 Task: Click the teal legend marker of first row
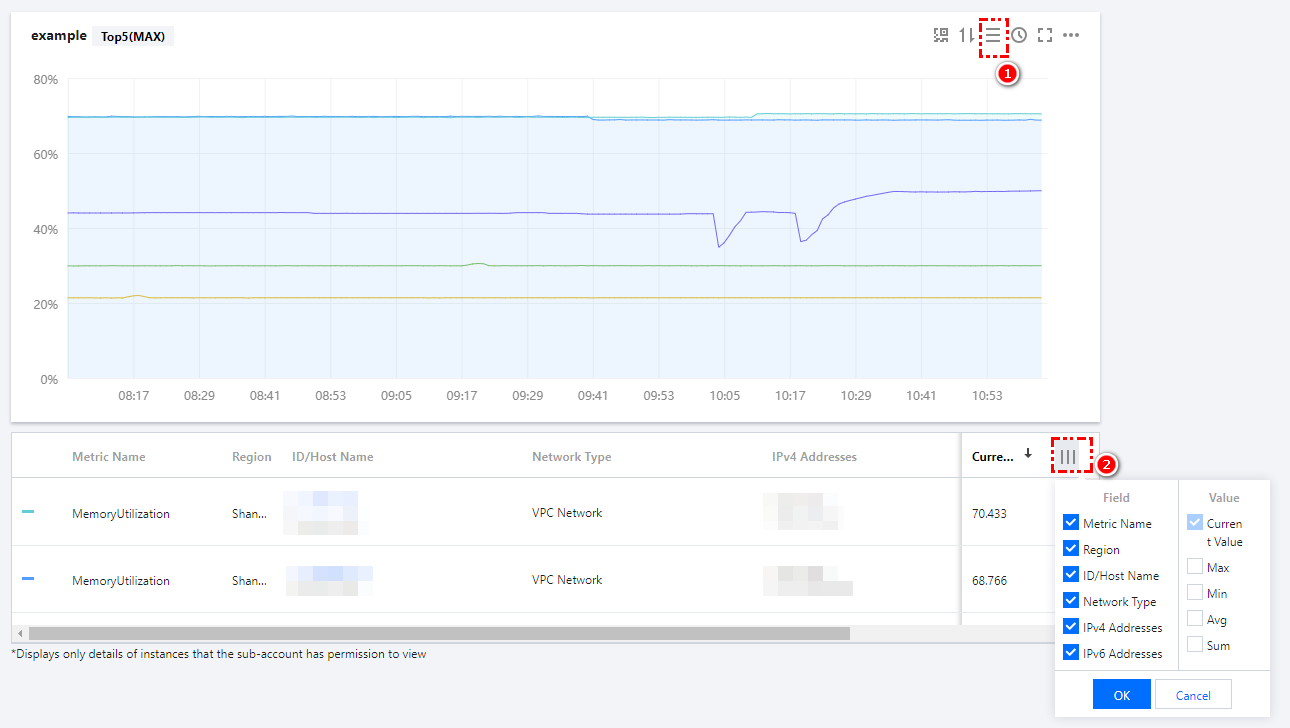(x=28, y=512)
